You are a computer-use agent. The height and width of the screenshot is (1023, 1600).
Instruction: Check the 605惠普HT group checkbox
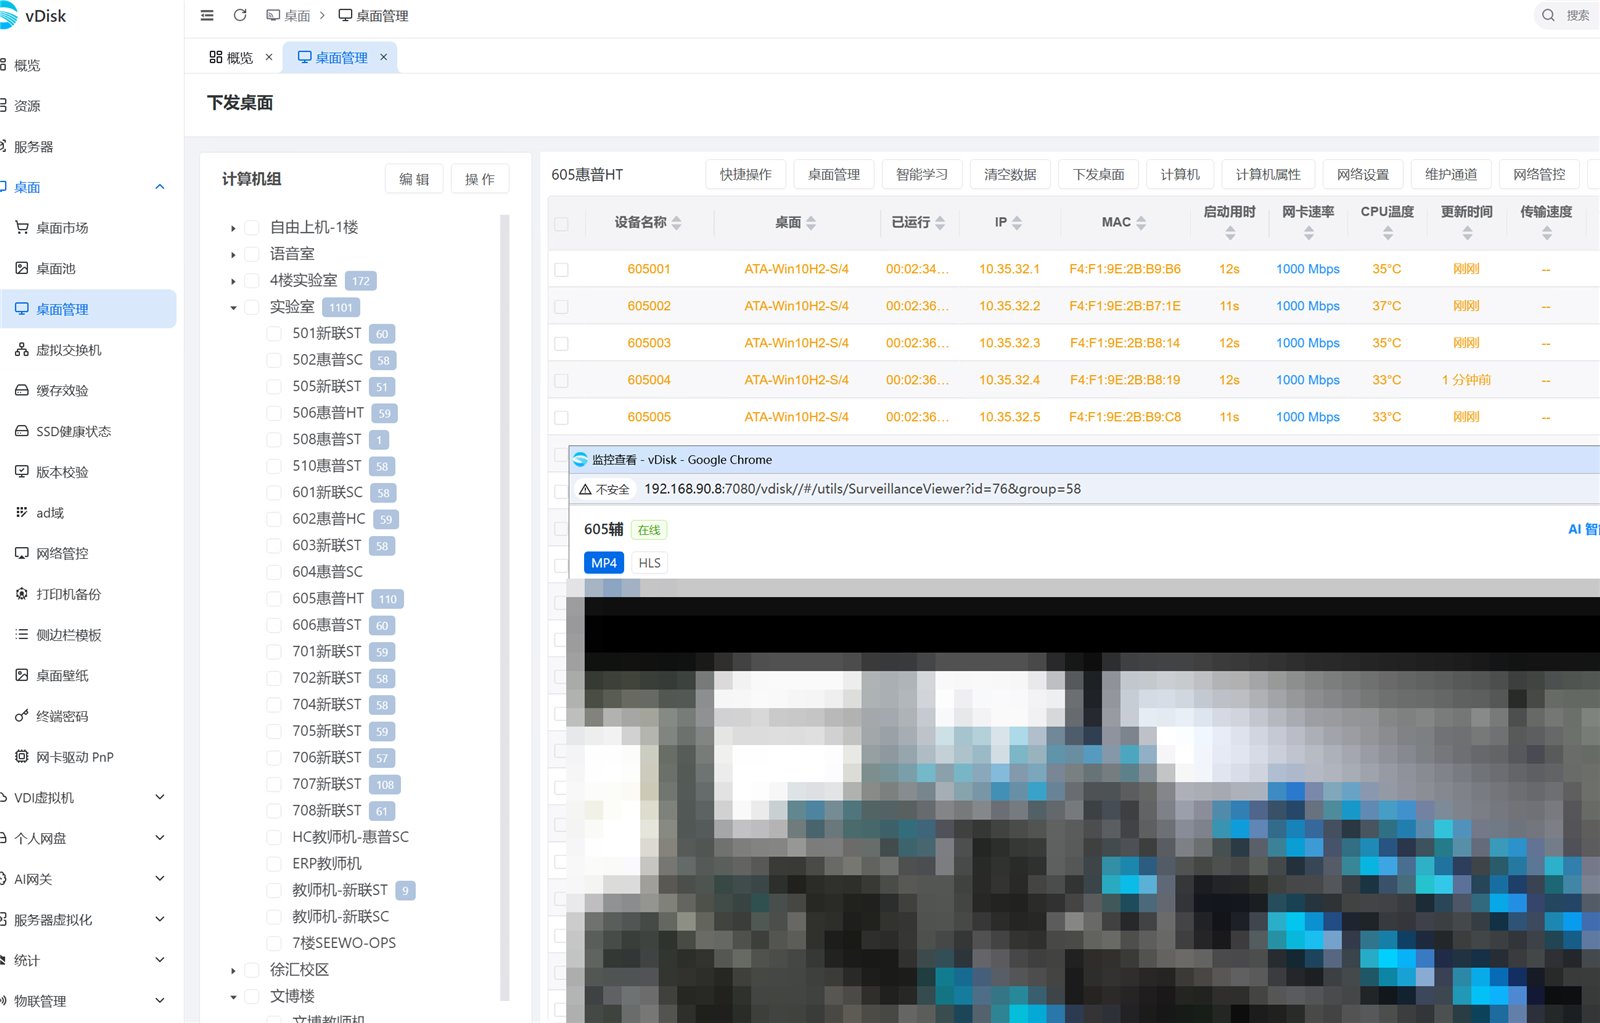point(274,598)
